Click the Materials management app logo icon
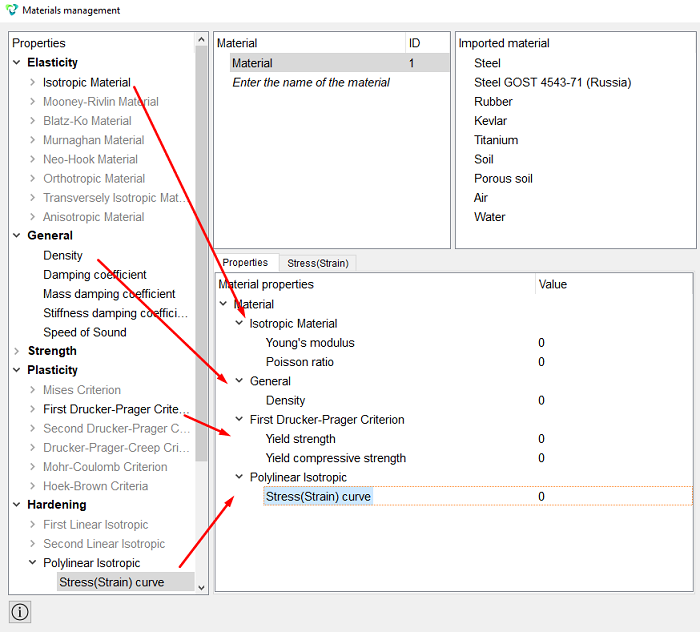This screenshot has height=632, width=700. [12, 10]
